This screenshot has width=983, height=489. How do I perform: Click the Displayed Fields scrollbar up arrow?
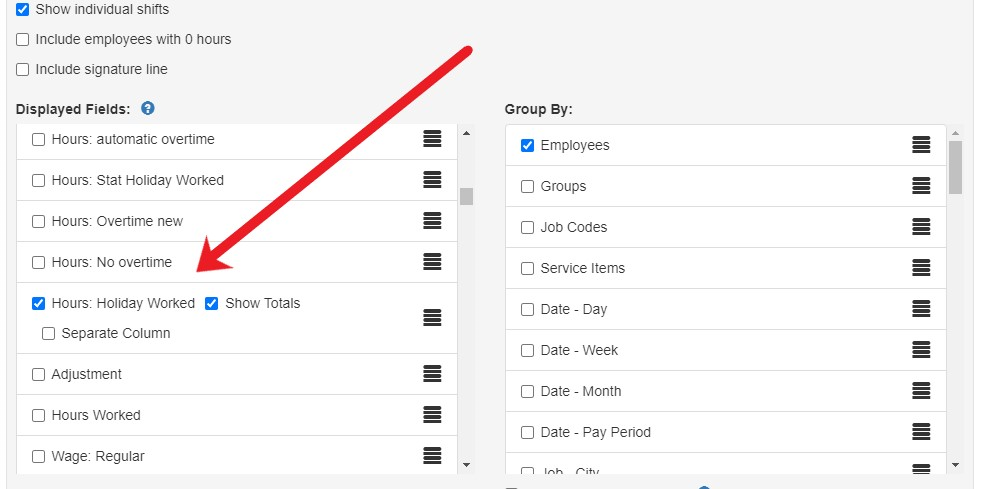466,133
